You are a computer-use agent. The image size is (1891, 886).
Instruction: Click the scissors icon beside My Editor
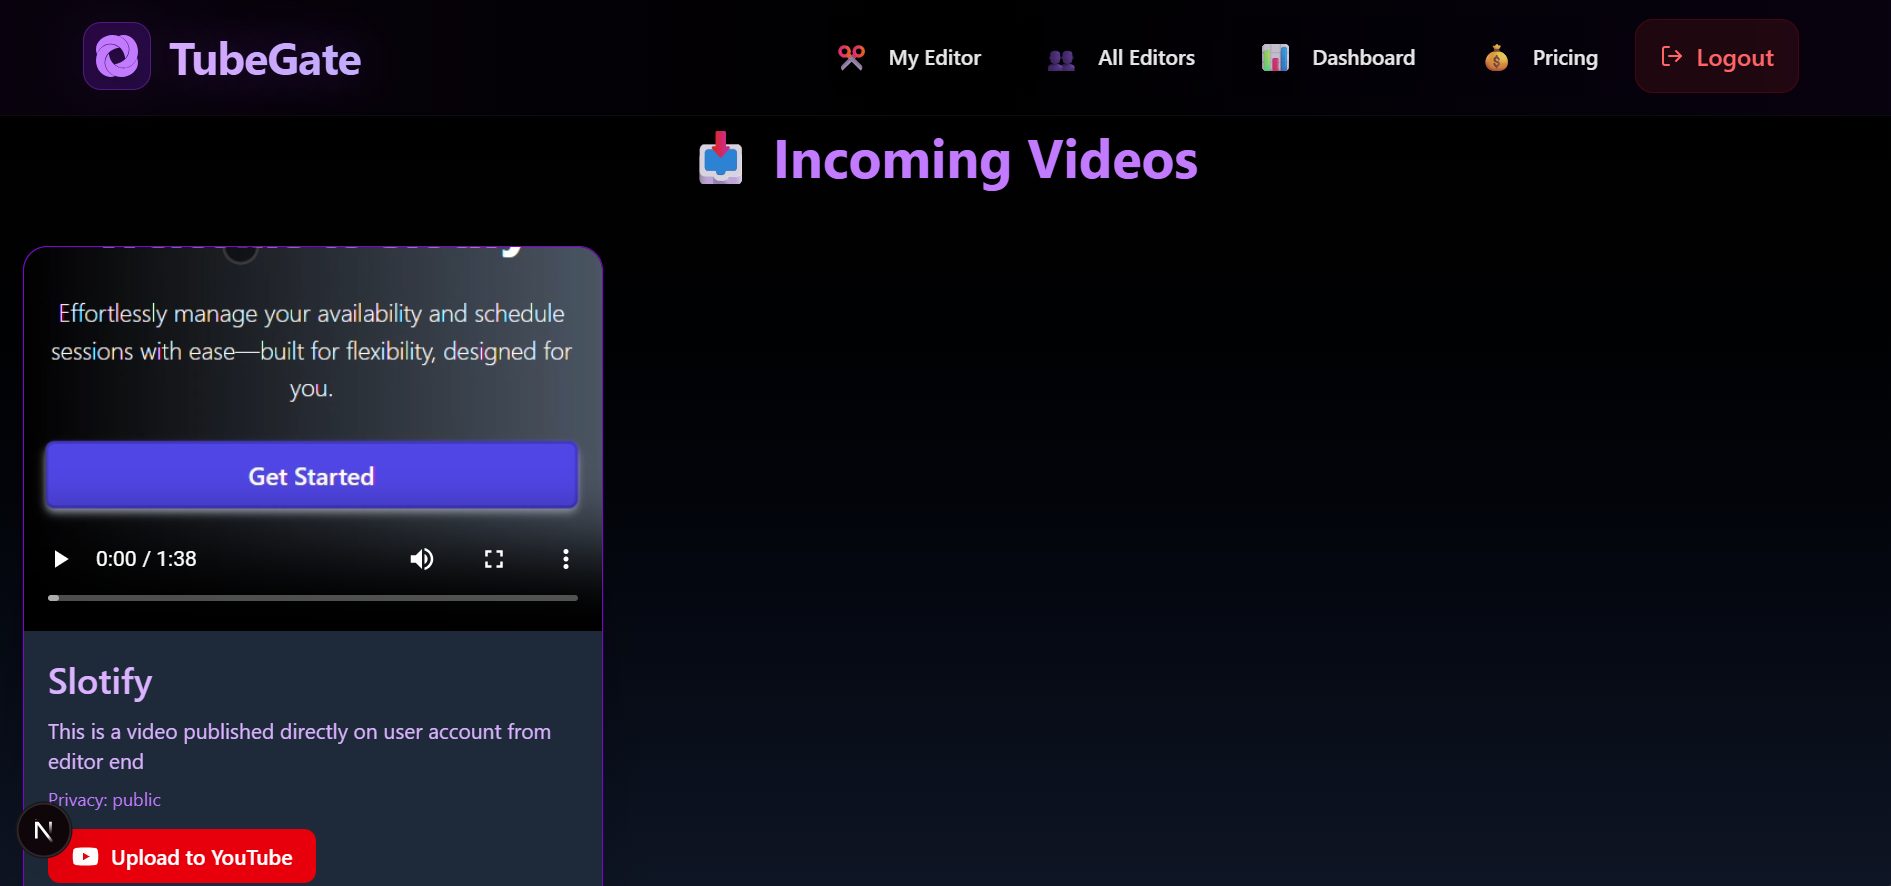(x=851, y=58)
